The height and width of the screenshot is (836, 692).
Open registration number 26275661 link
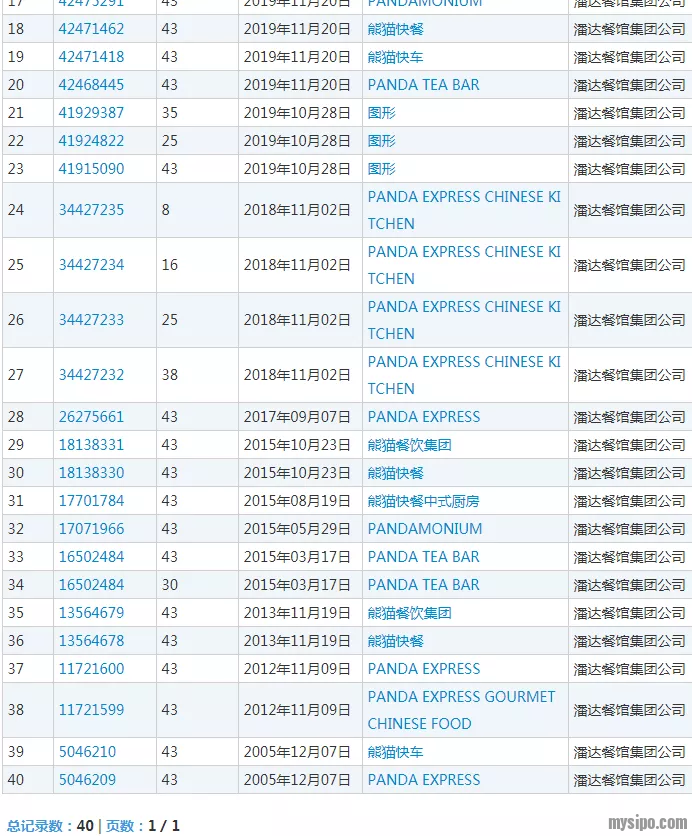click(x=91, y=417)
